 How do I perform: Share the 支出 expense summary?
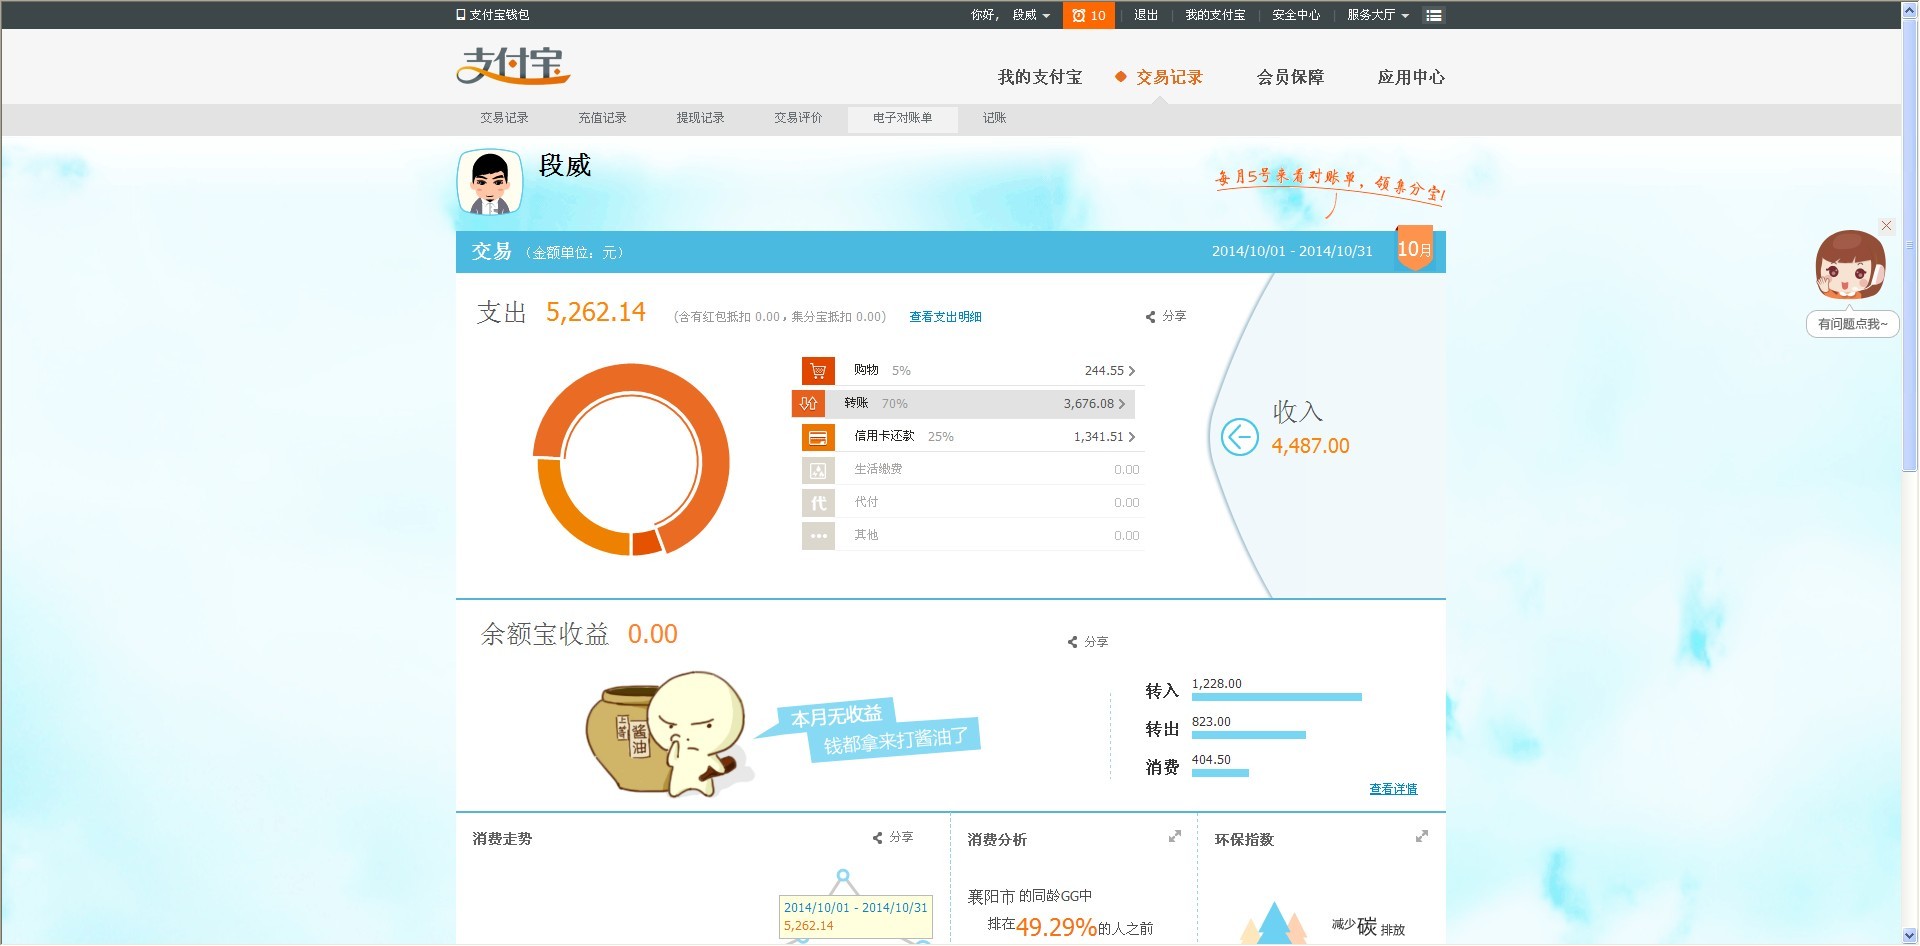pos(1166,316)
